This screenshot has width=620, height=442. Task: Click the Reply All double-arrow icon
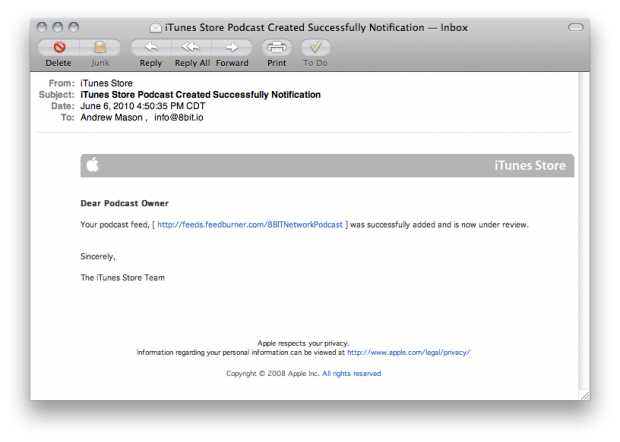[x=192, y=47]
